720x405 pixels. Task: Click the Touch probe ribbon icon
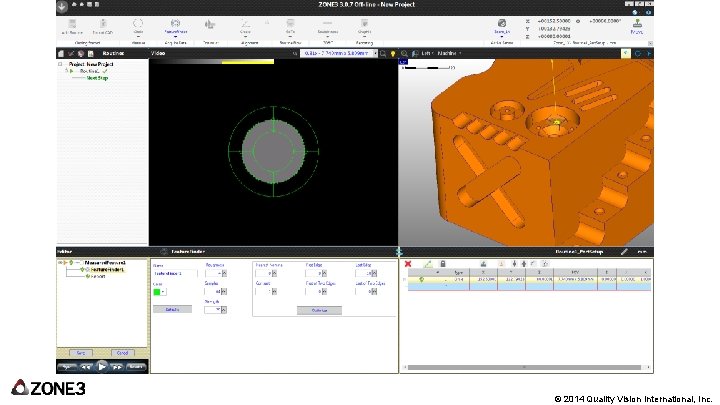(210, 24)
